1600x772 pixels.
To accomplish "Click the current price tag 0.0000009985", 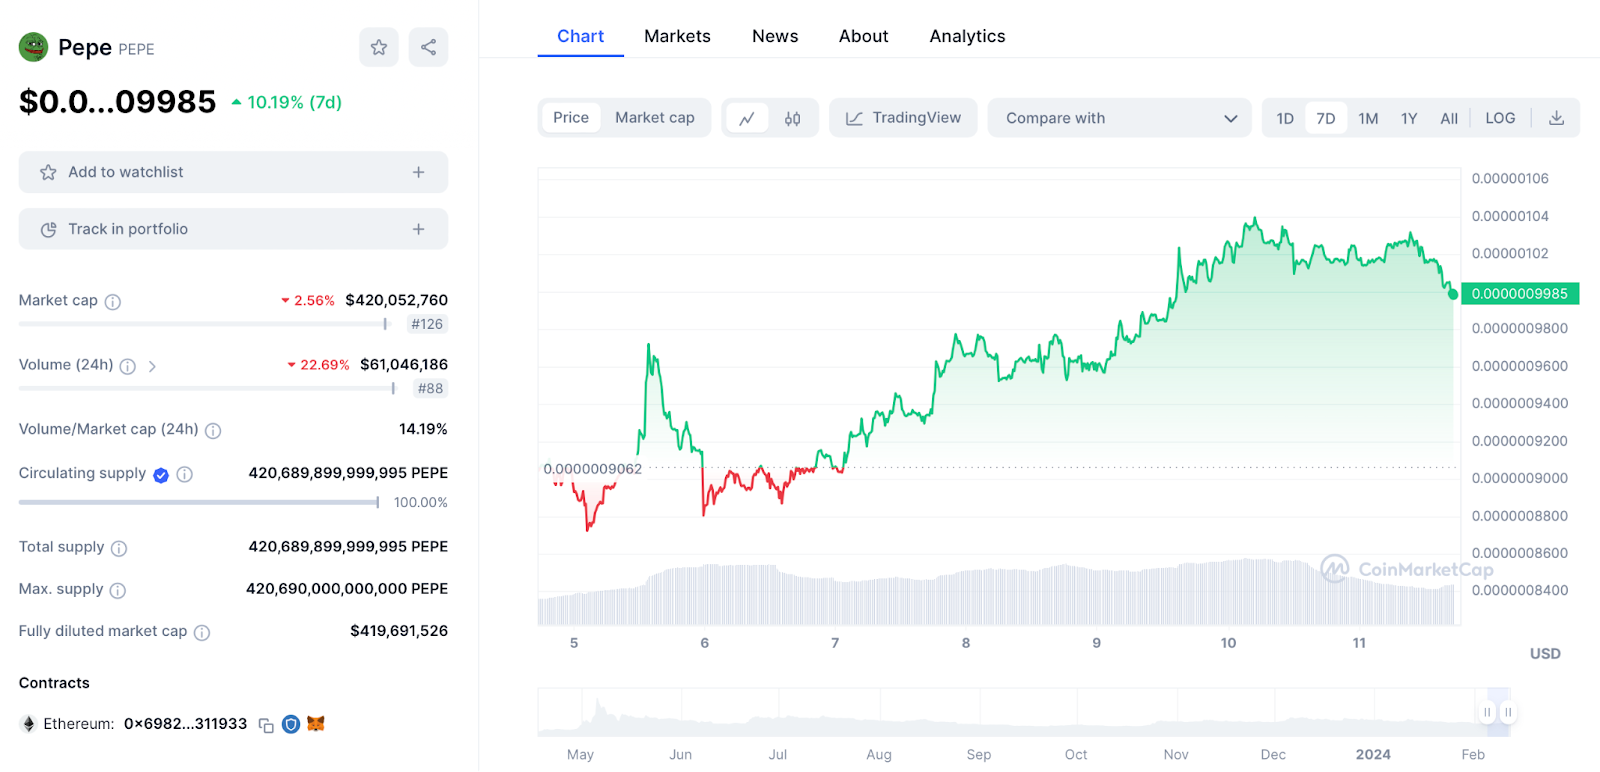I will [x=1520, y=293].
